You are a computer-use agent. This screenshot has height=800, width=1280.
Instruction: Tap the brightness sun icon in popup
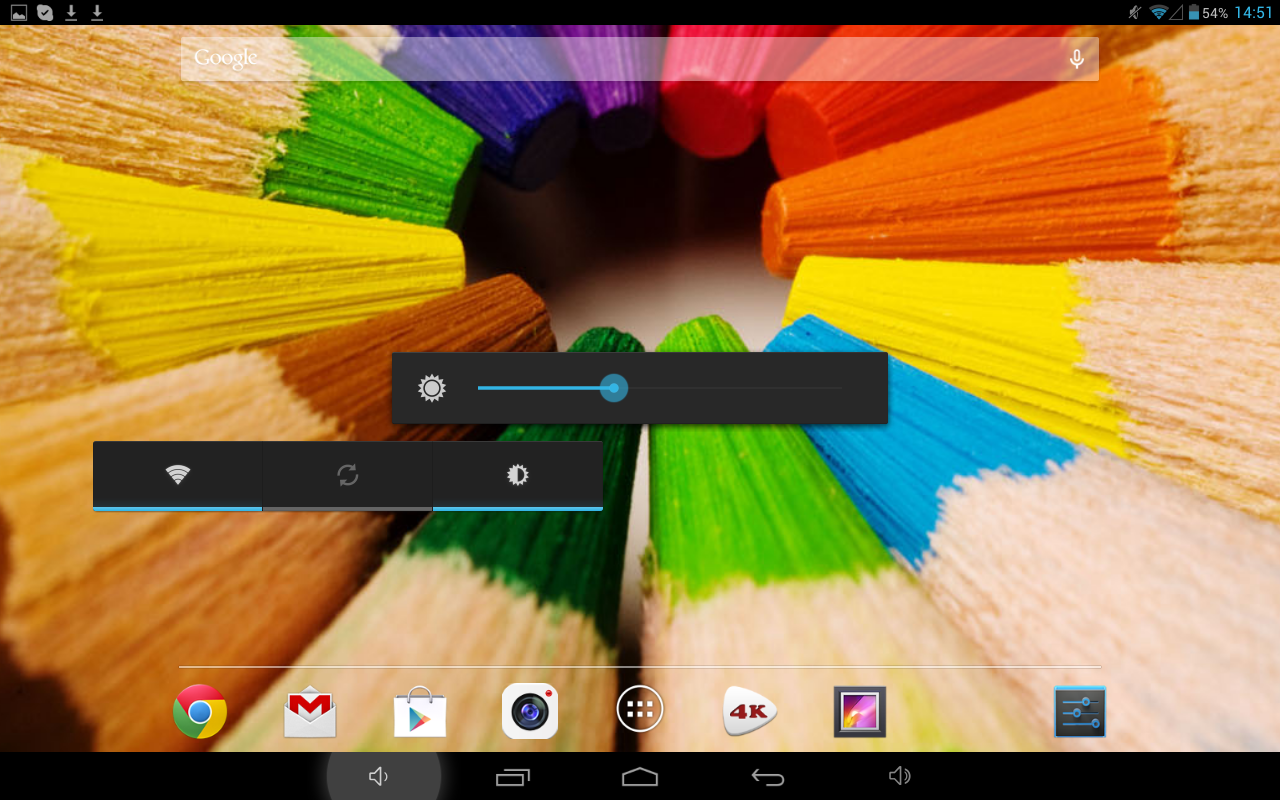pyautogui.click(x=432, y=388)
